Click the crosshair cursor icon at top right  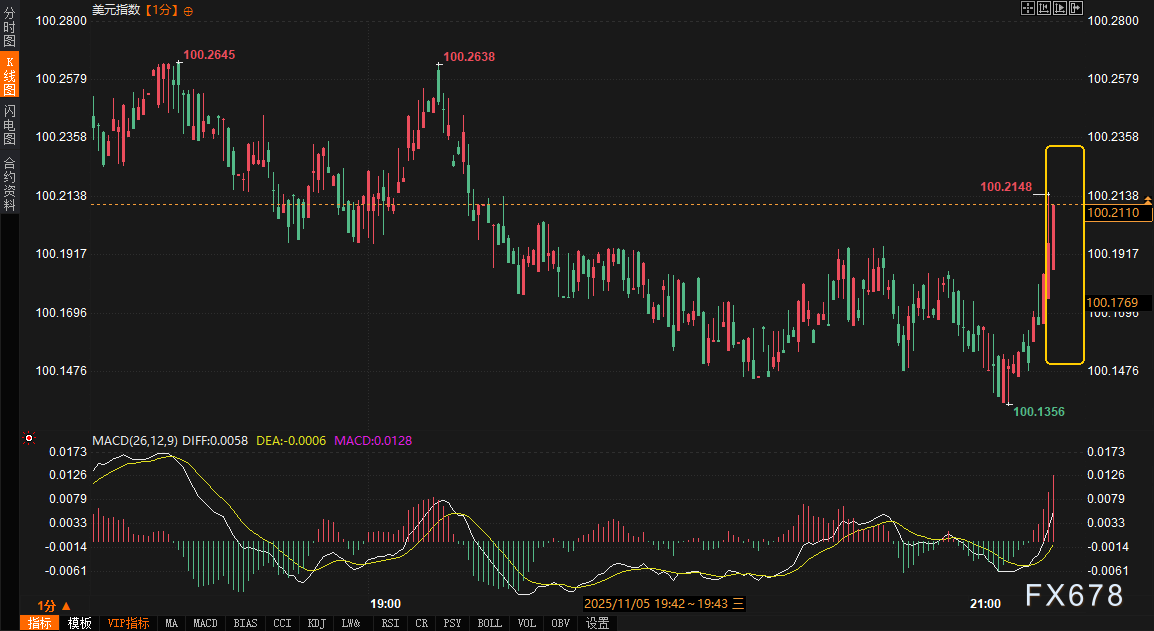(1027, 8)
